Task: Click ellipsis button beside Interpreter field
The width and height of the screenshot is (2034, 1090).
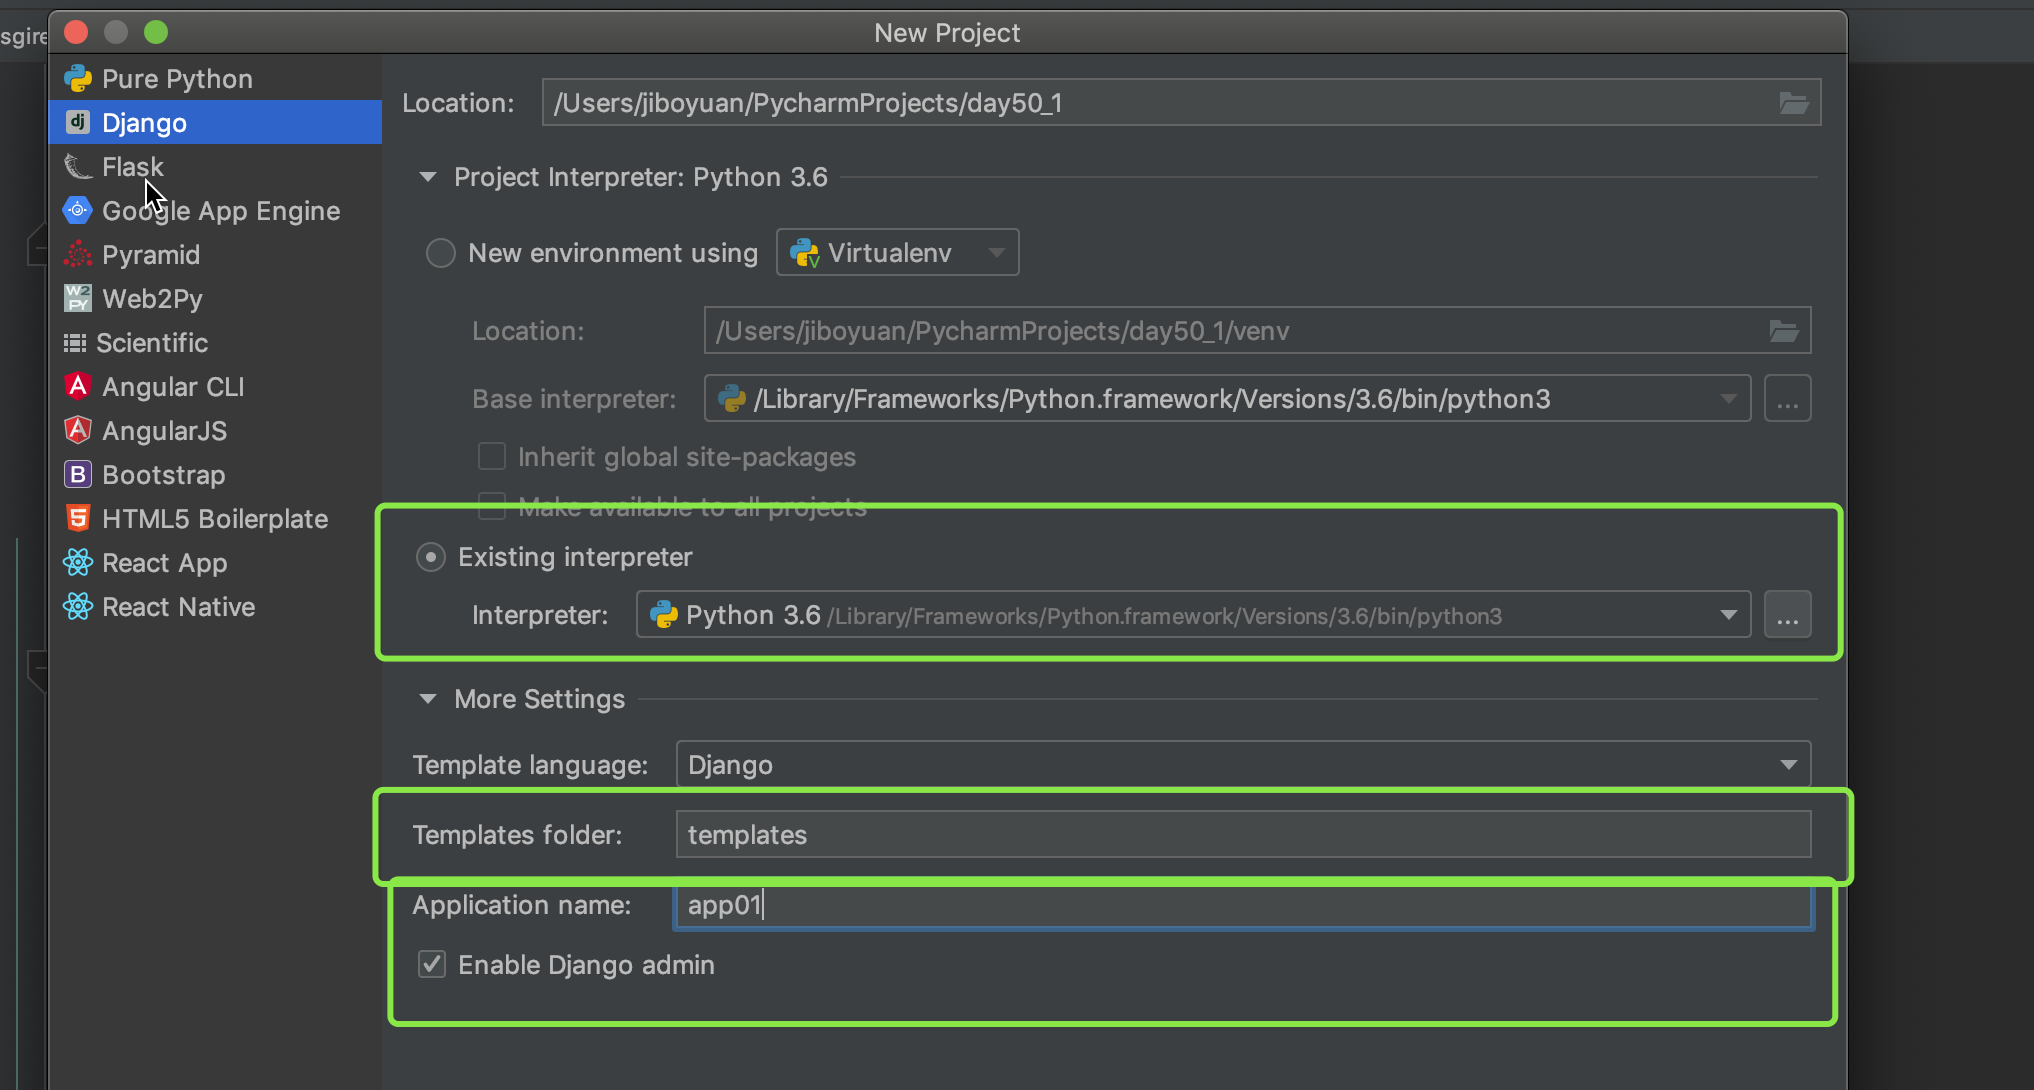Action: point(1787,615)
